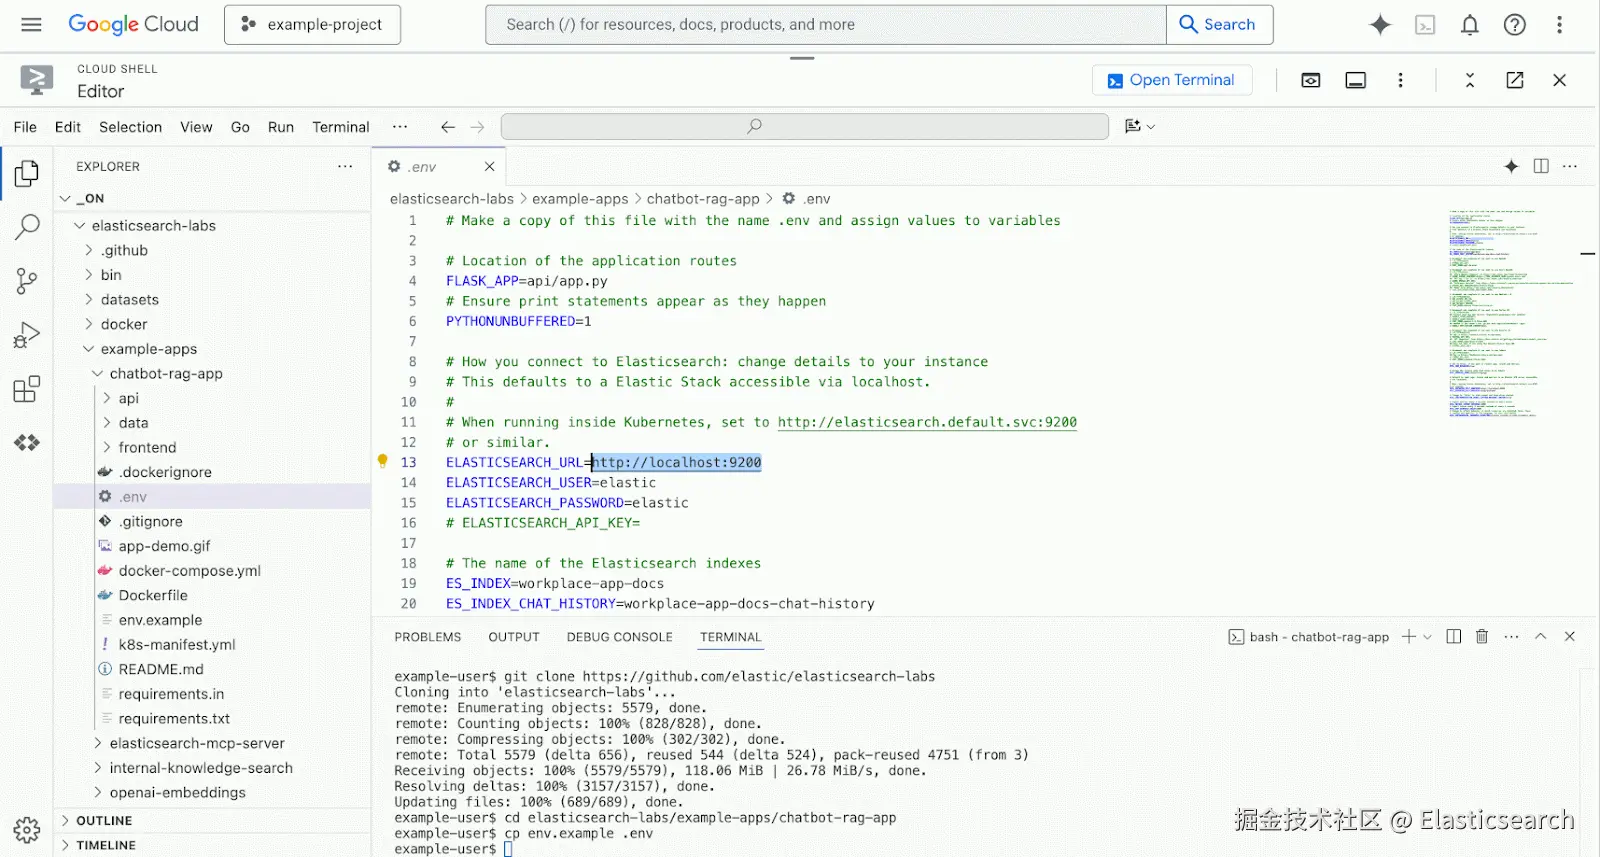1600x857 pixels.
Task: Split the terminal panel
Action: [x=1454, y=636]
